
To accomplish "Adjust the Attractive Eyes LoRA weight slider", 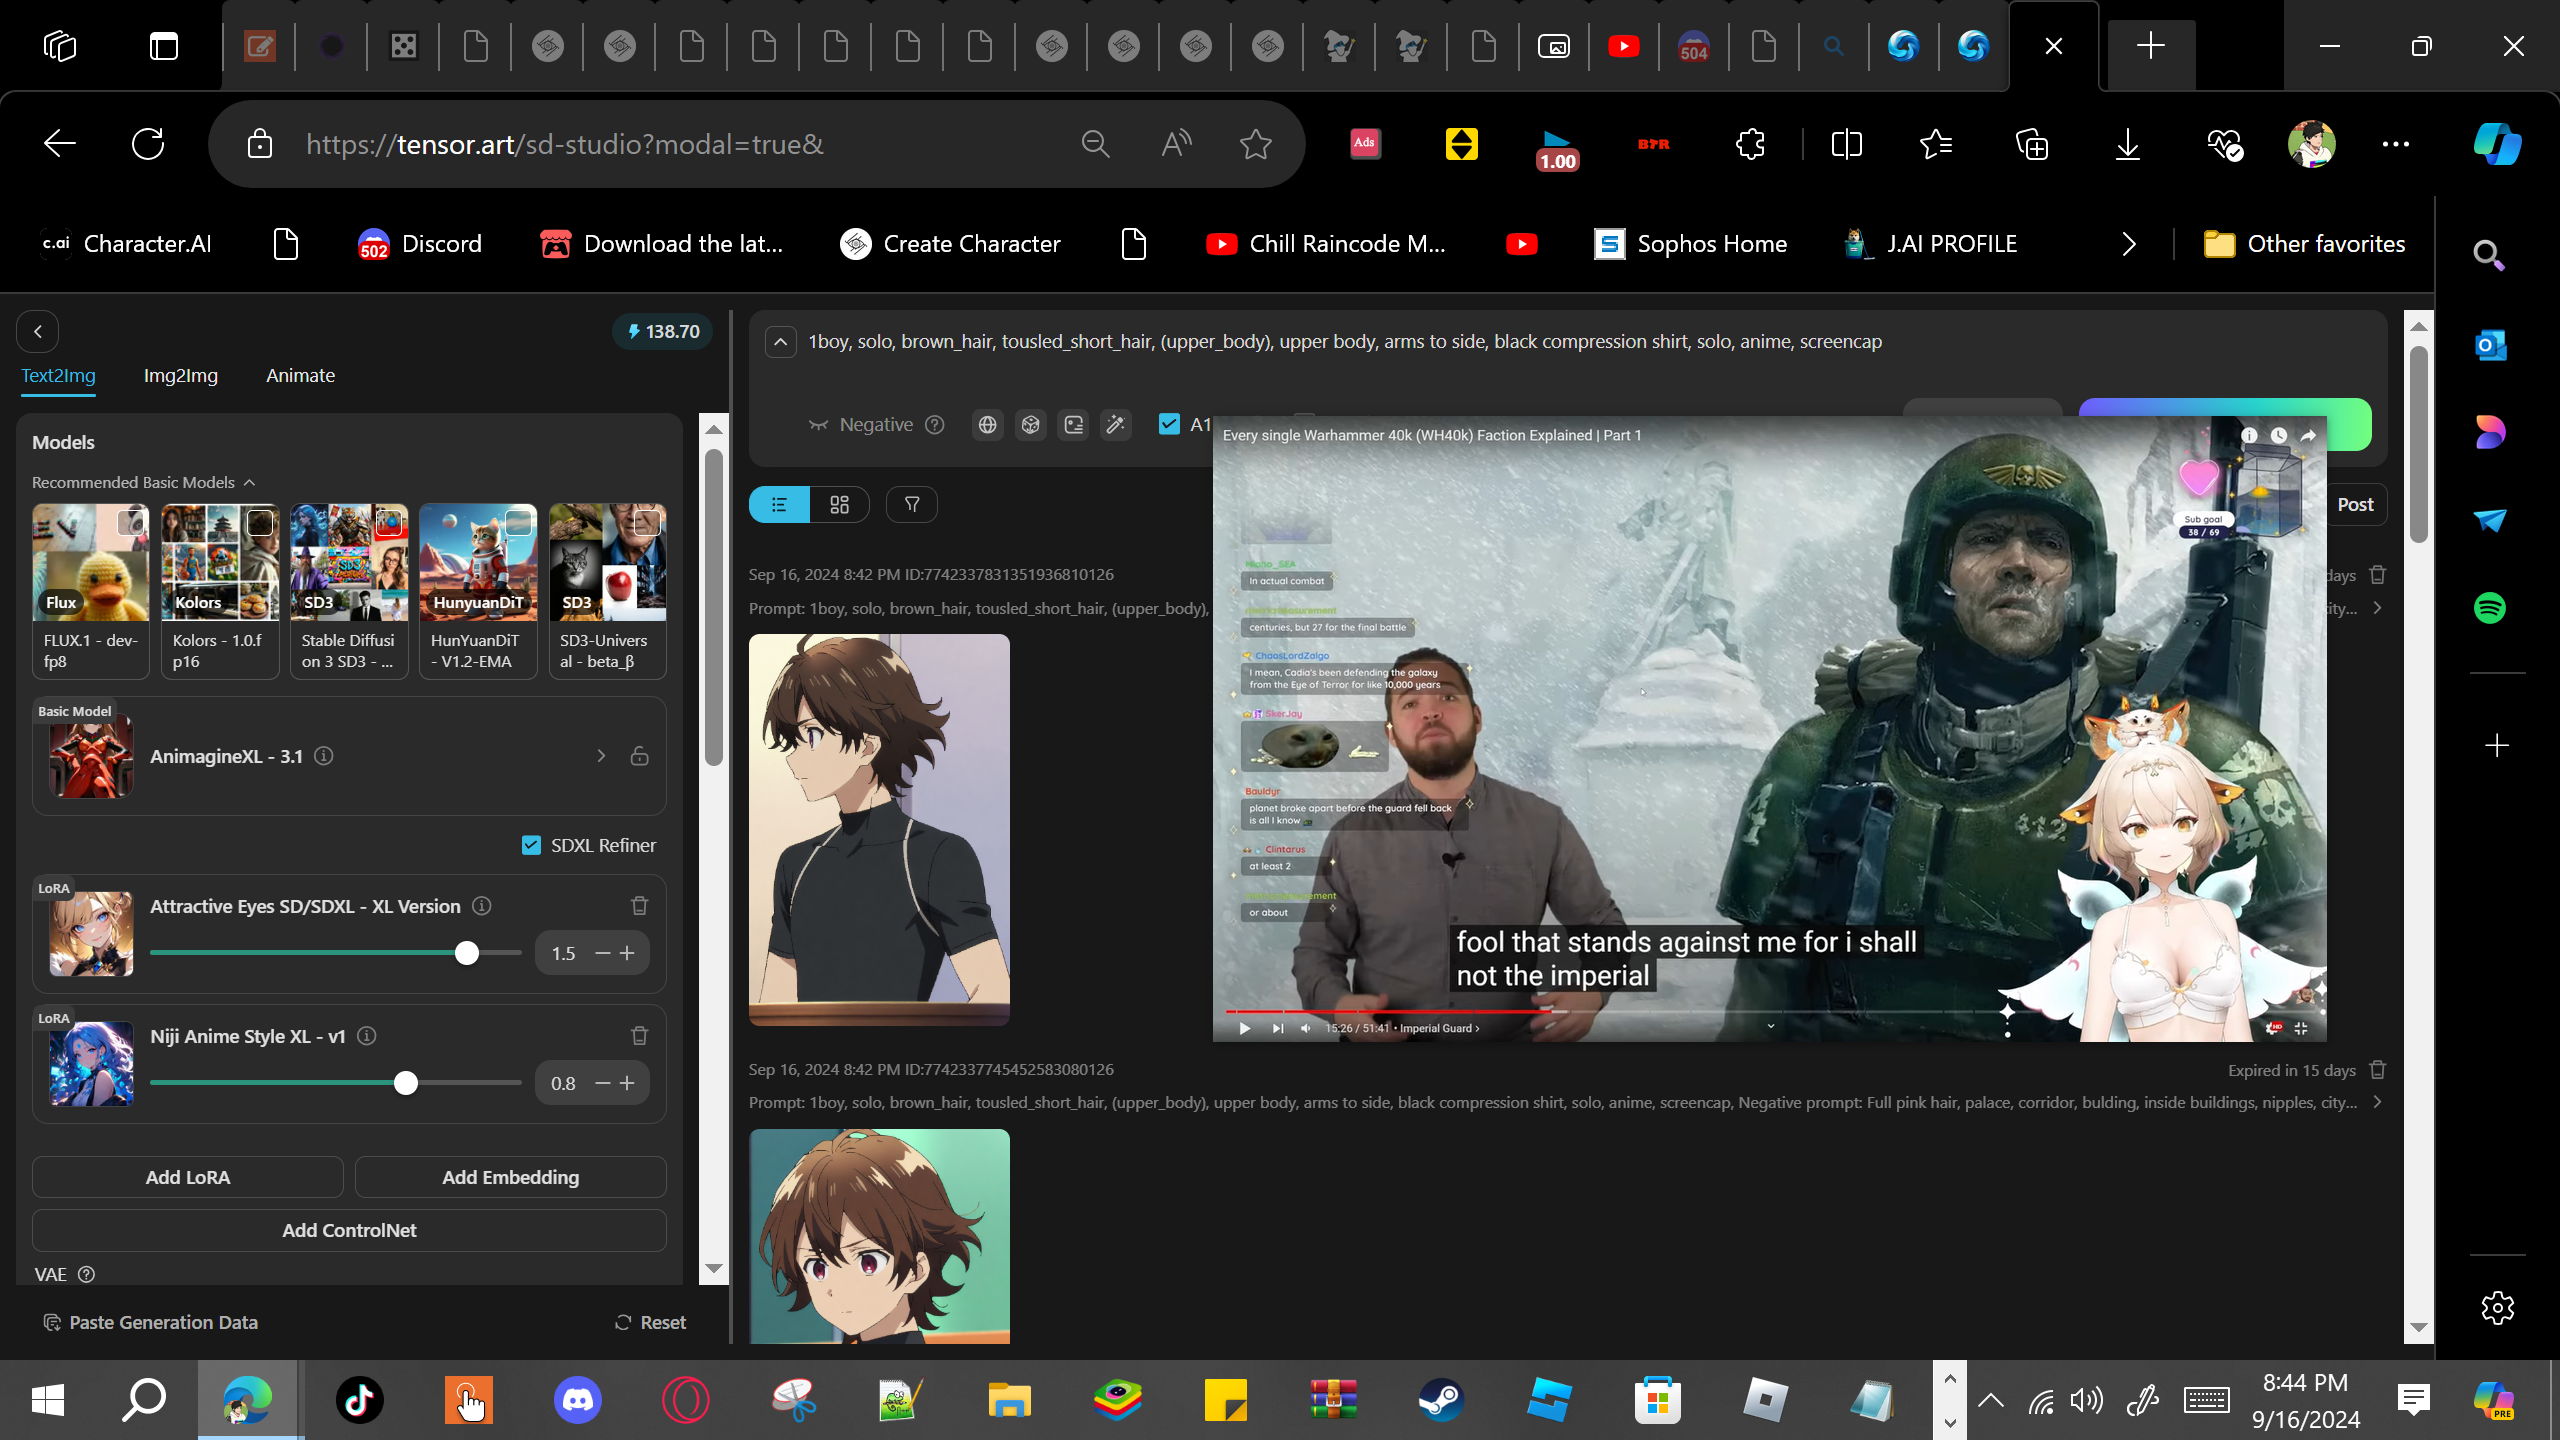I will [467, 953].
